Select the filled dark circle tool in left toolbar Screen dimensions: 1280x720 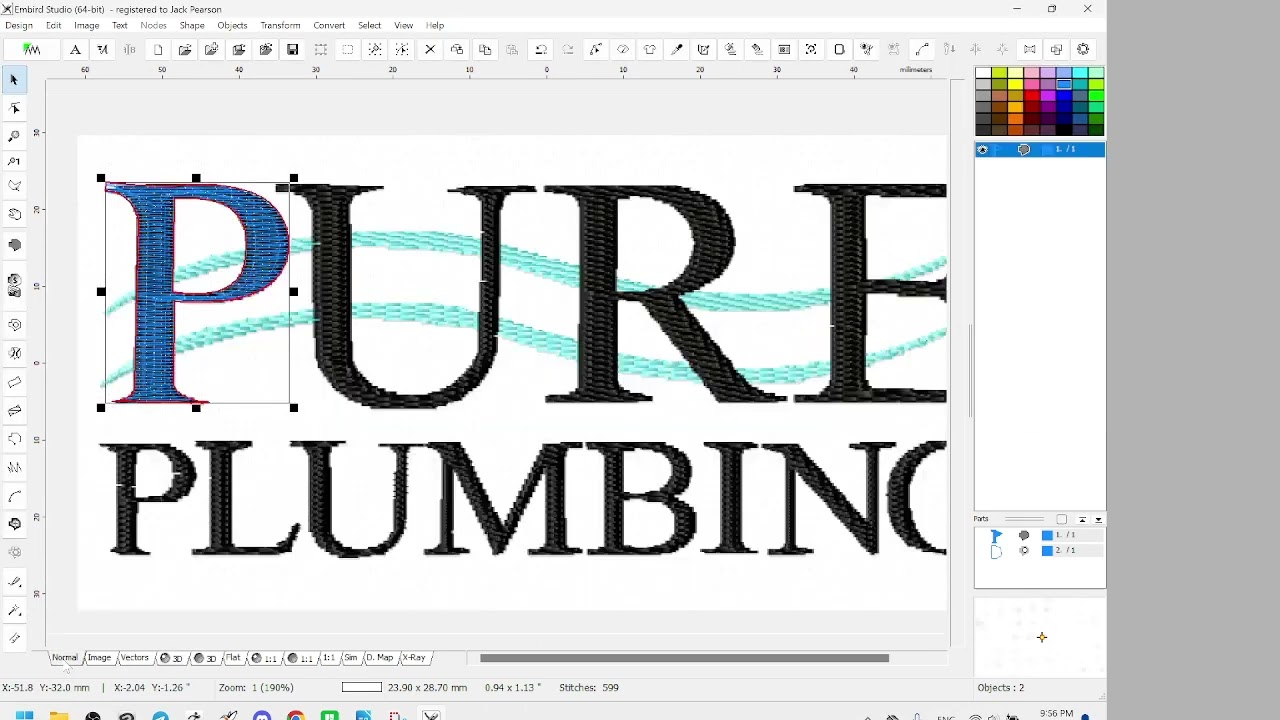(x=14, y=244)
